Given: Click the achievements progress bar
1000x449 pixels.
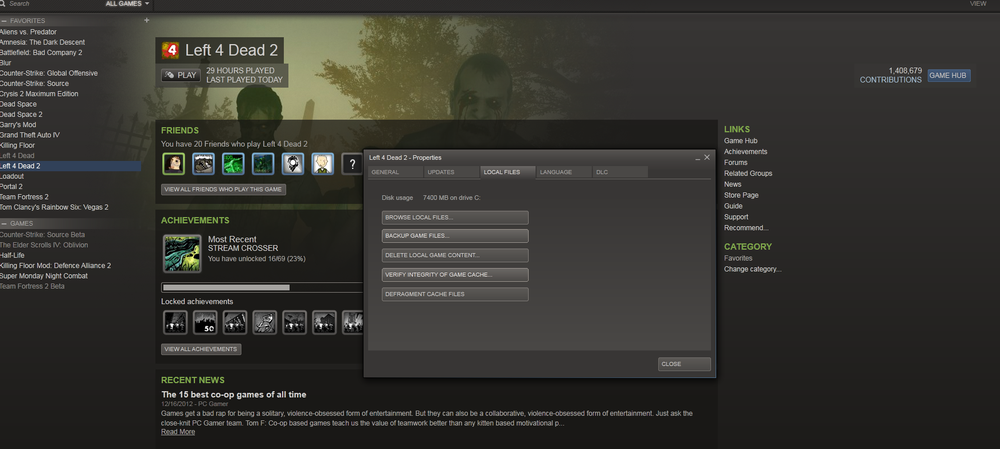Looking at the screenshot, I should click(x=263, y=288).
